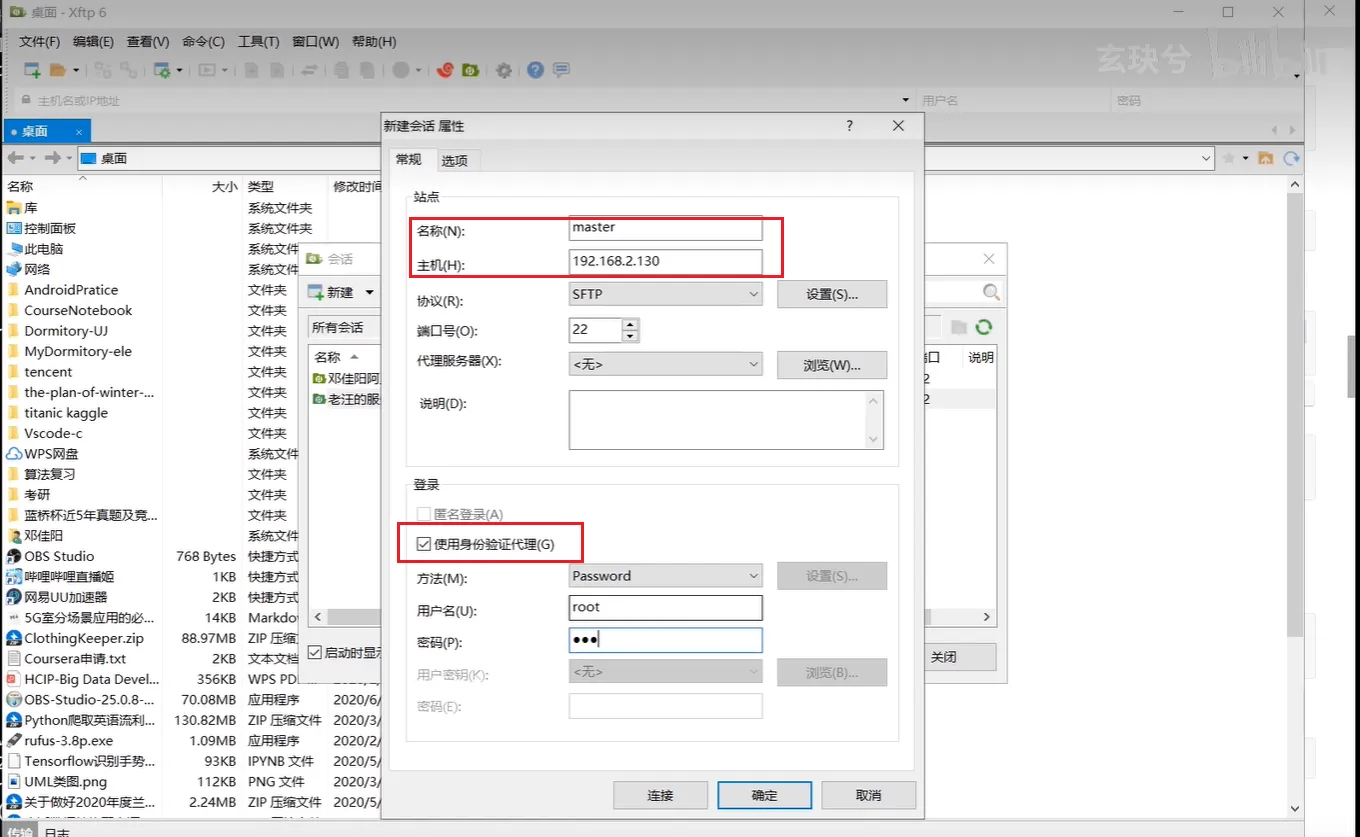1360x837 pixels.
Task: Click the 连接 button
Action: (x=660, y=795)
